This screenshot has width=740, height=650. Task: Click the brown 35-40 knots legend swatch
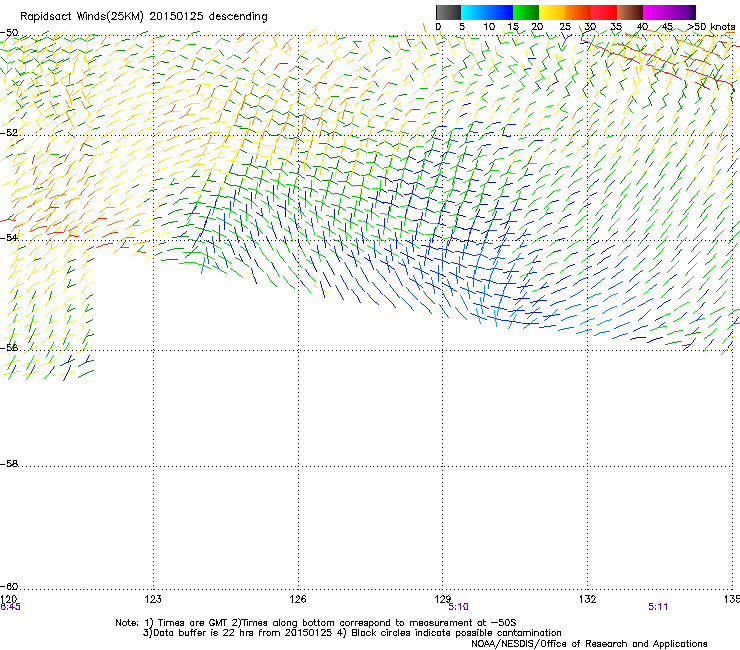point(630,12)
